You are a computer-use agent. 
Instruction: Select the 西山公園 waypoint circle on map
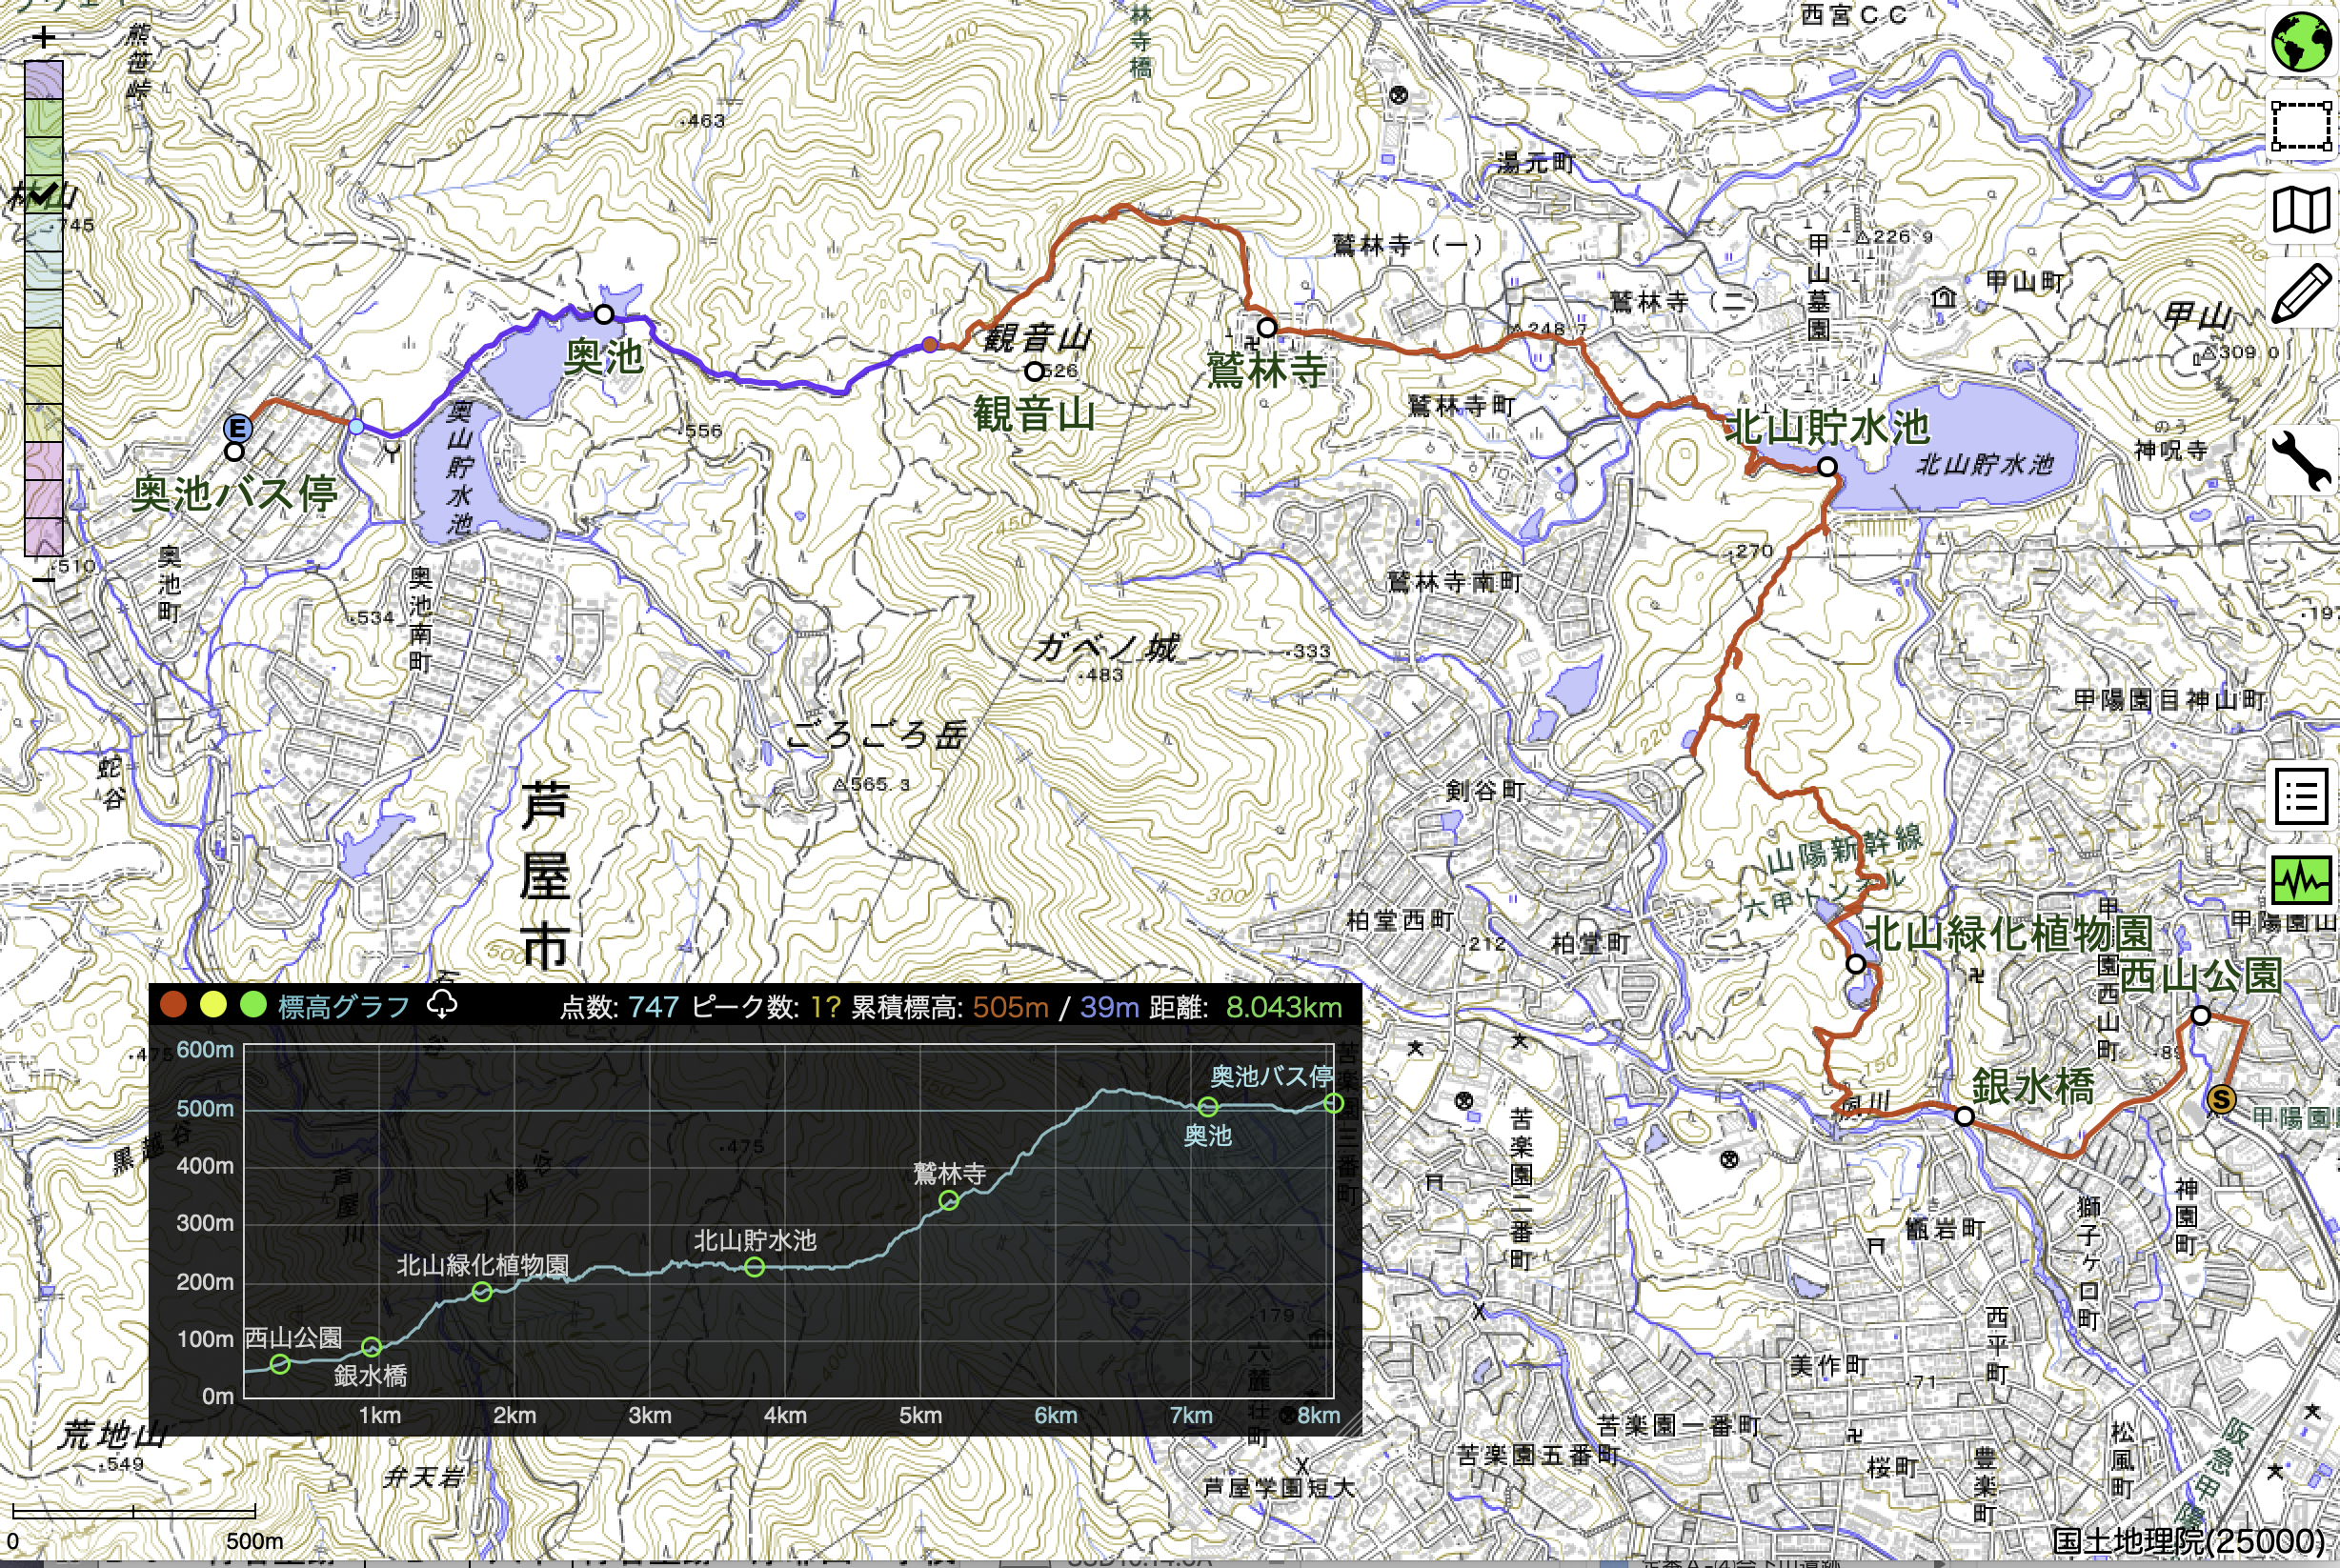2200,1015
